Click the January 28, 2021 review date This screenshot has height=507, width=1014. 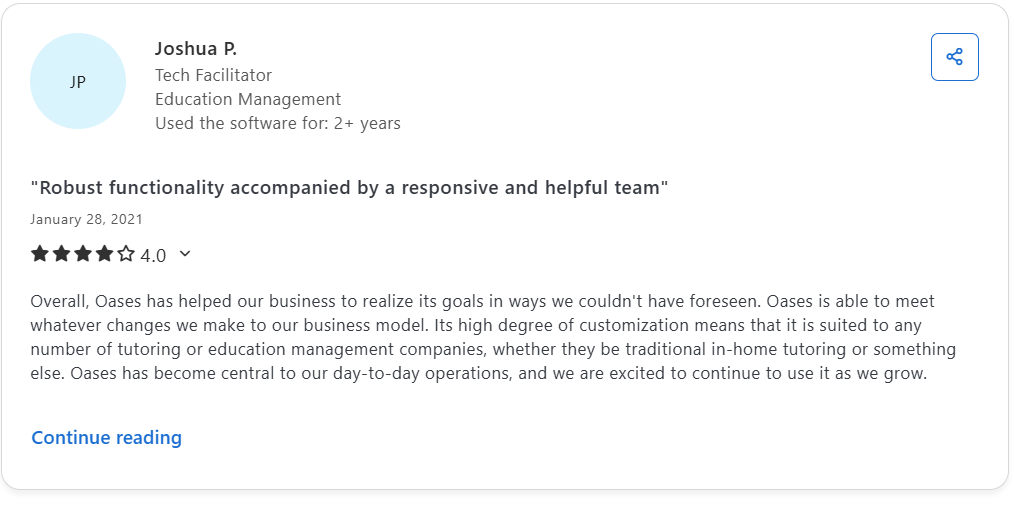click(x=86, y=219)
